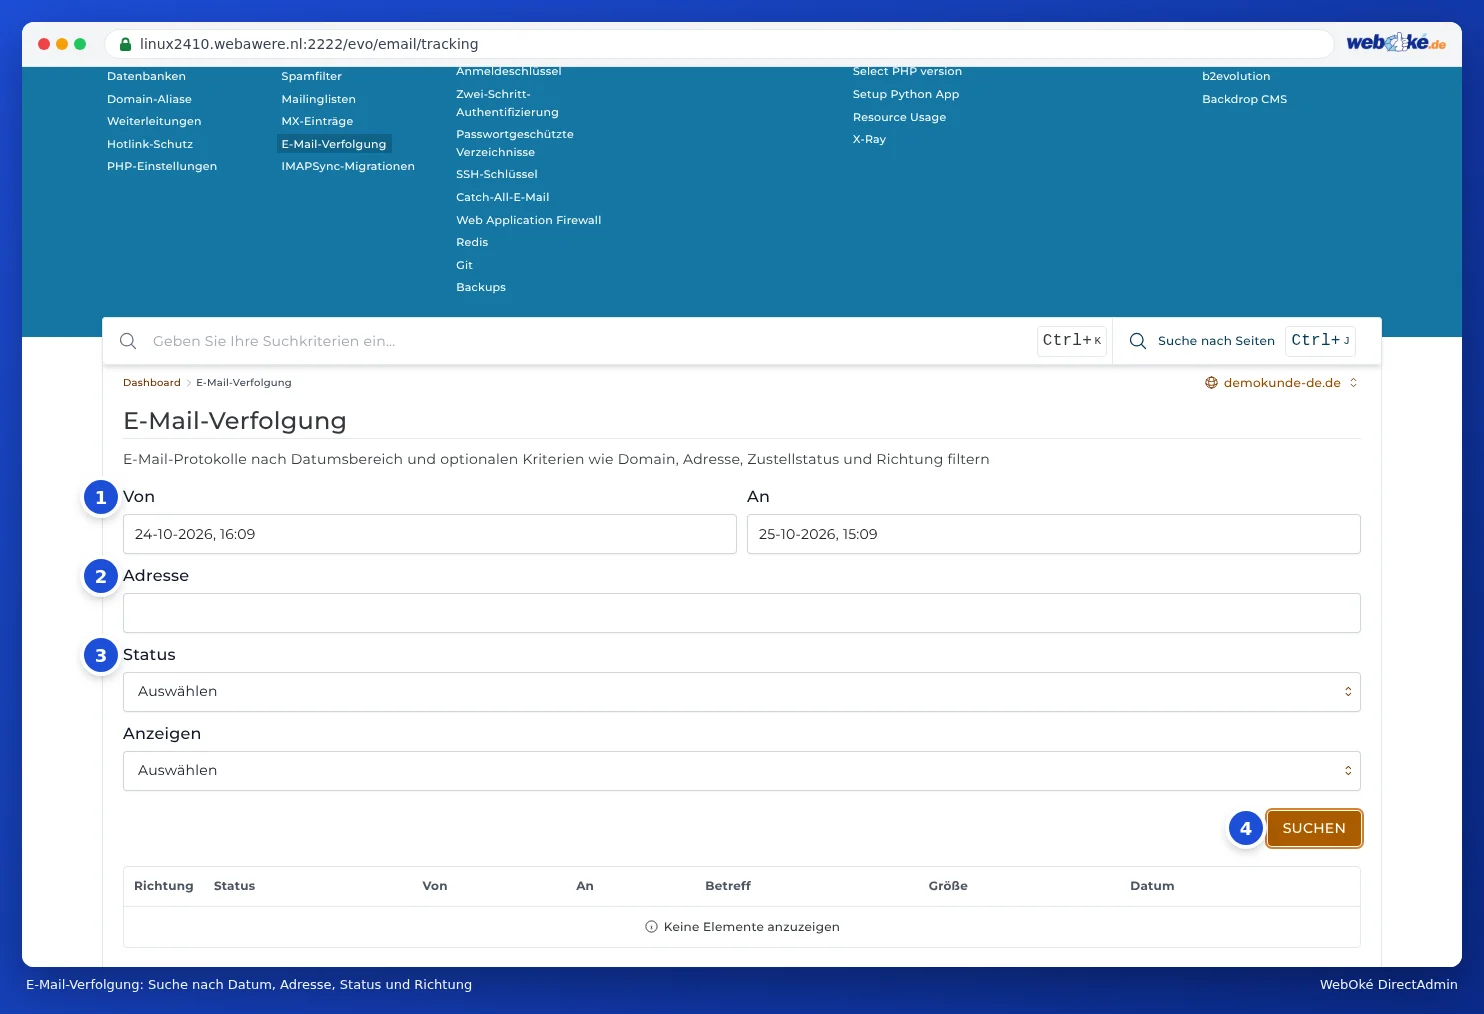This screenshot has height=1014, width=1484.
Task: Click the globe icon beside demokunde-de.de
Action: pos(1211,383)
